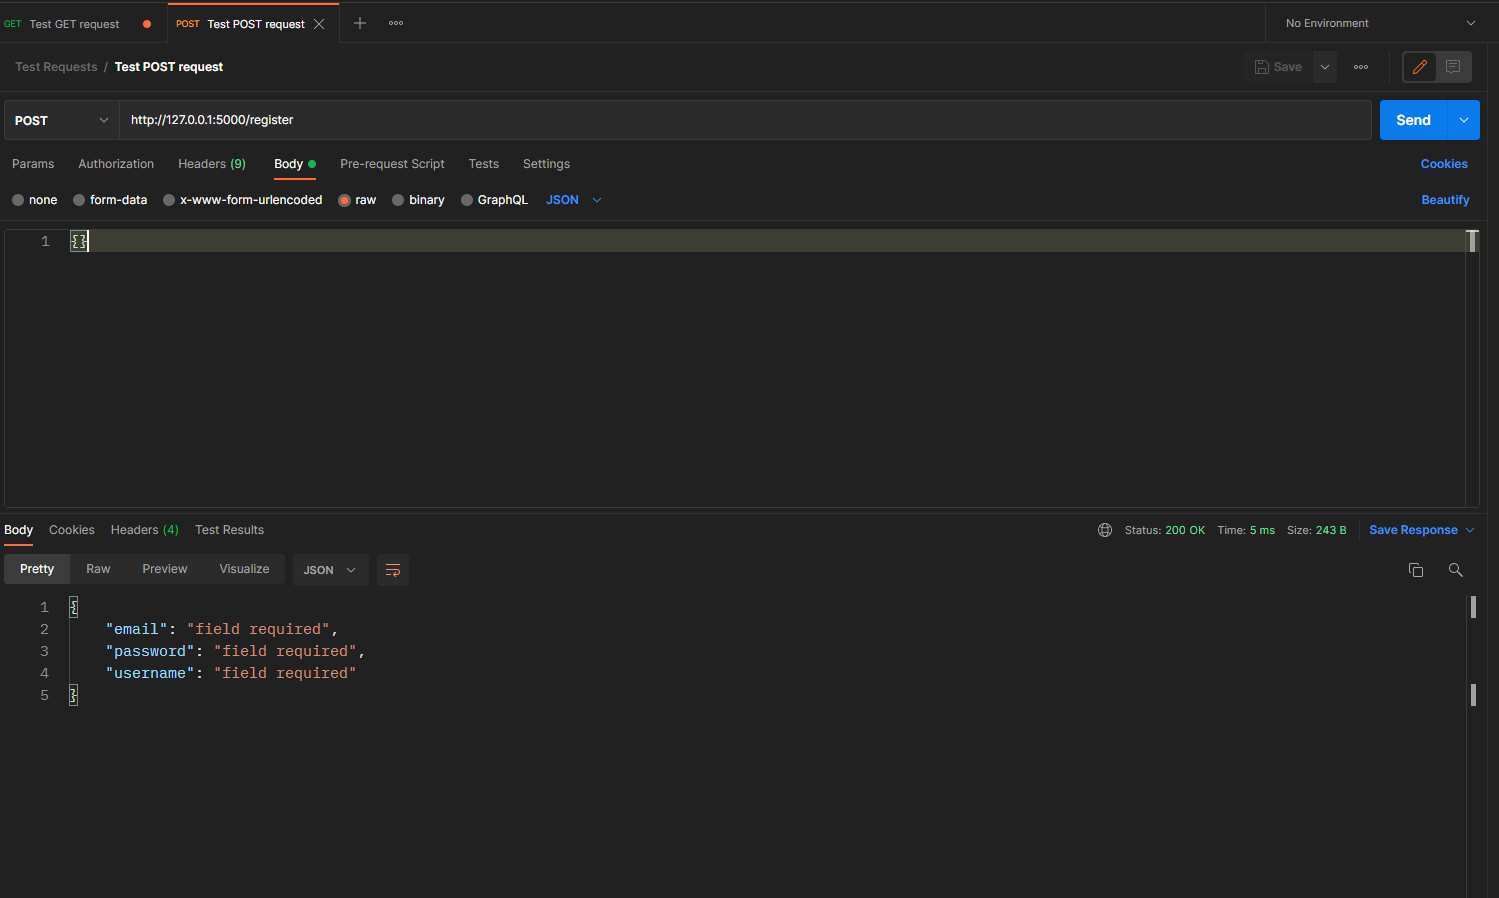
Task: Switch response view to Visualize
Action: click(x=245, y=569)
